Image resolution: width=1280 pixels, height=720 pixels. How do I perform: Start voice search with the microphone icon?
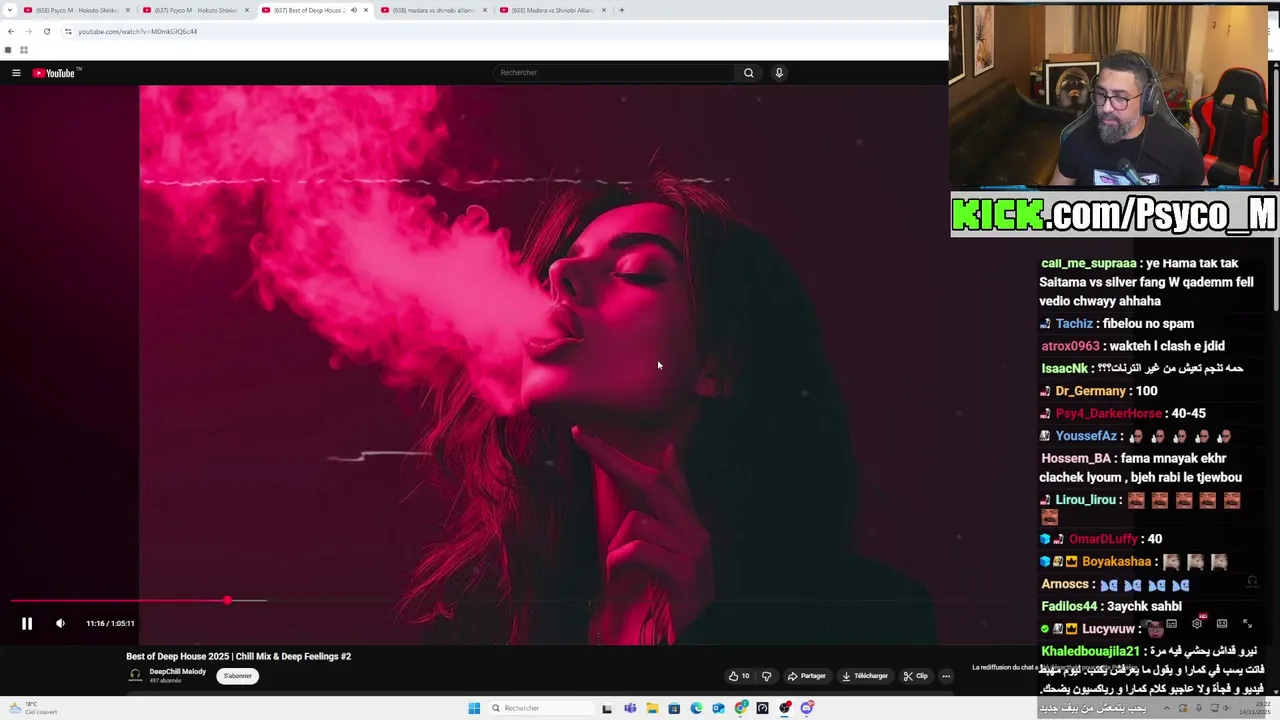point(779,73)
